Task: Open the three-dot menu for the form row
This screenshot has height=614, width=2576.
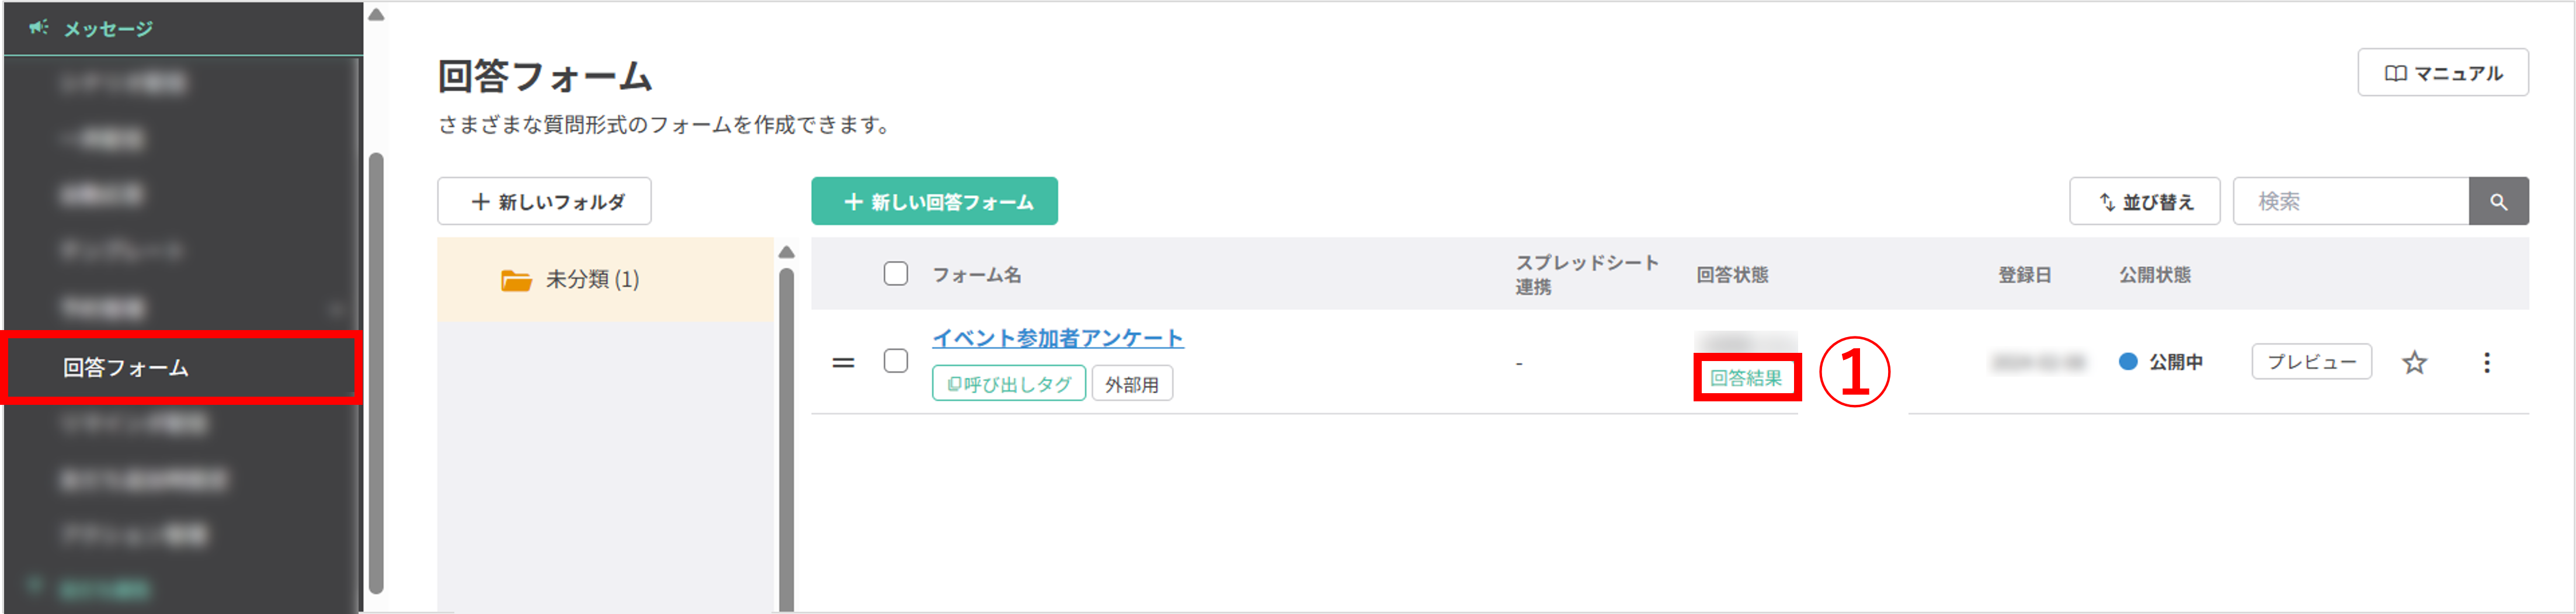Action: (2489, 363)
